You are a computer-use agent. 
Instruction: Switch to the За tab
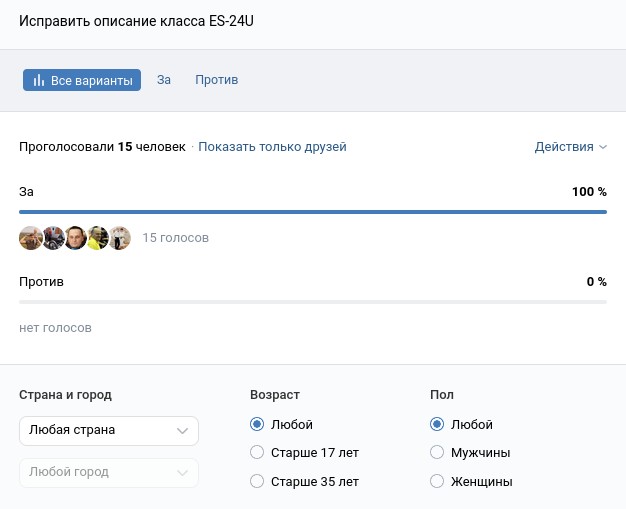(164, 80)
